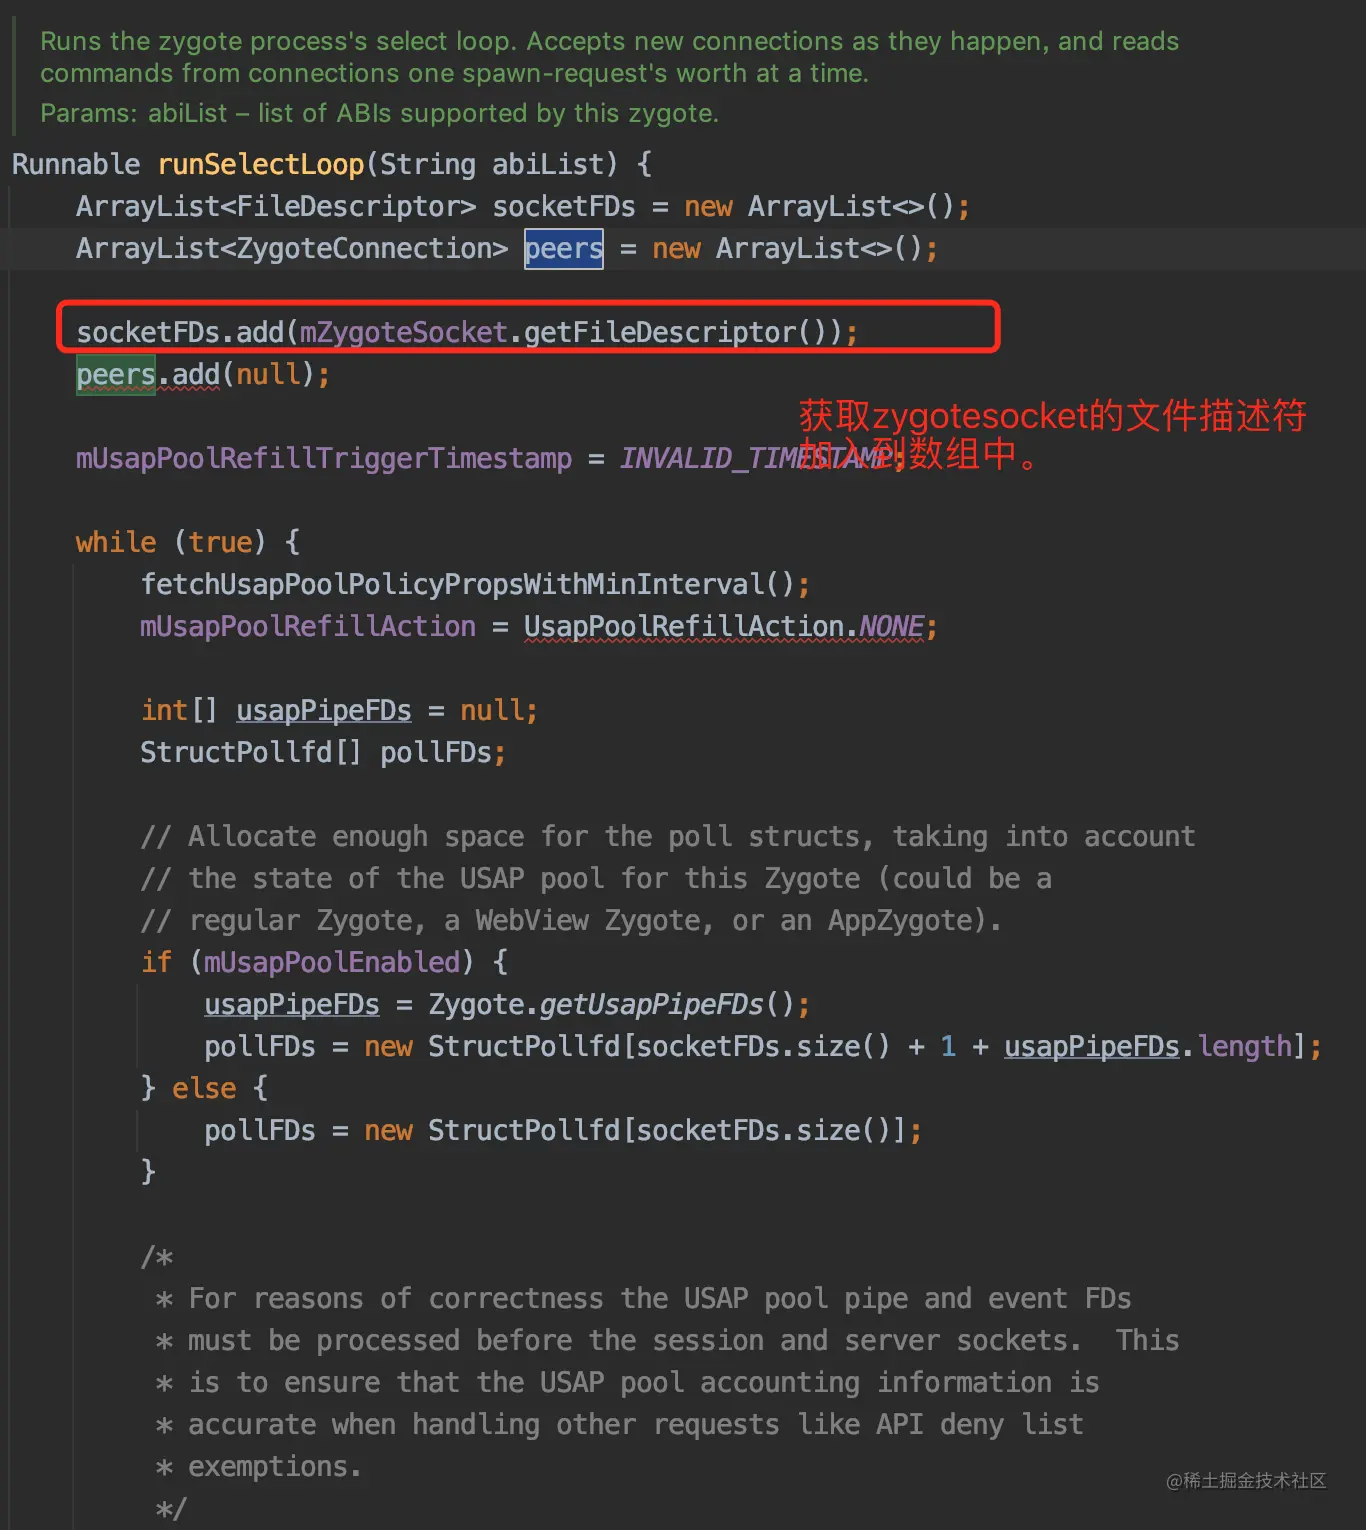Click ArrayList<ZygoteConnection> type name
The height and width of the screenshot is (1530, 1366).
[x=292, y=248]
